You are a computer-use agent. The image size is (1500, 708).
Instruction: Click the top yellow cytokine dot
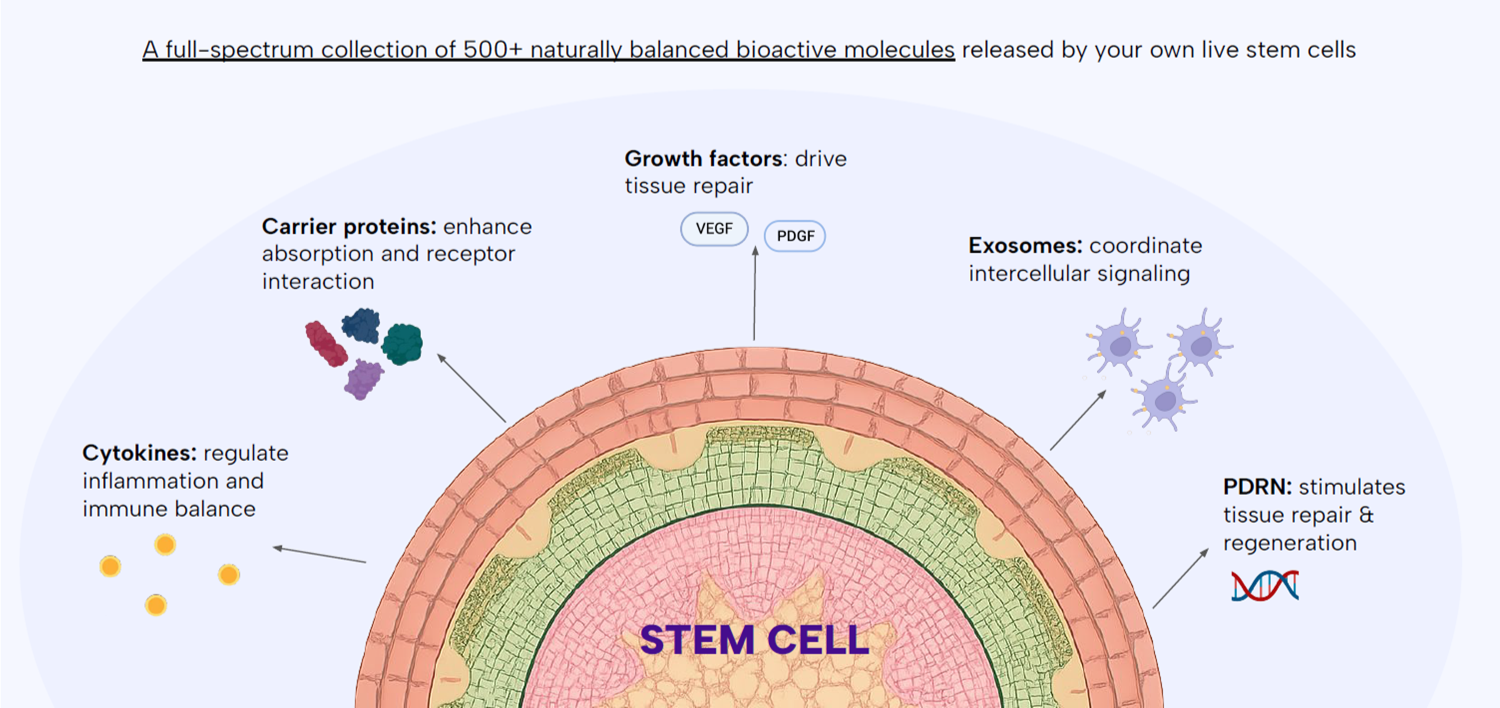(x=165, y=544)
